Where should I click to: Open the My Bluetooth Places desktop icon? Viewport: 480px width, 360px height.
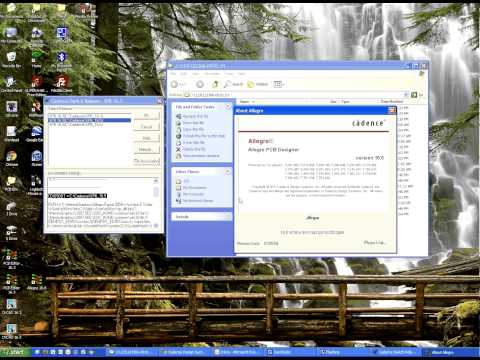pos(62,62)
